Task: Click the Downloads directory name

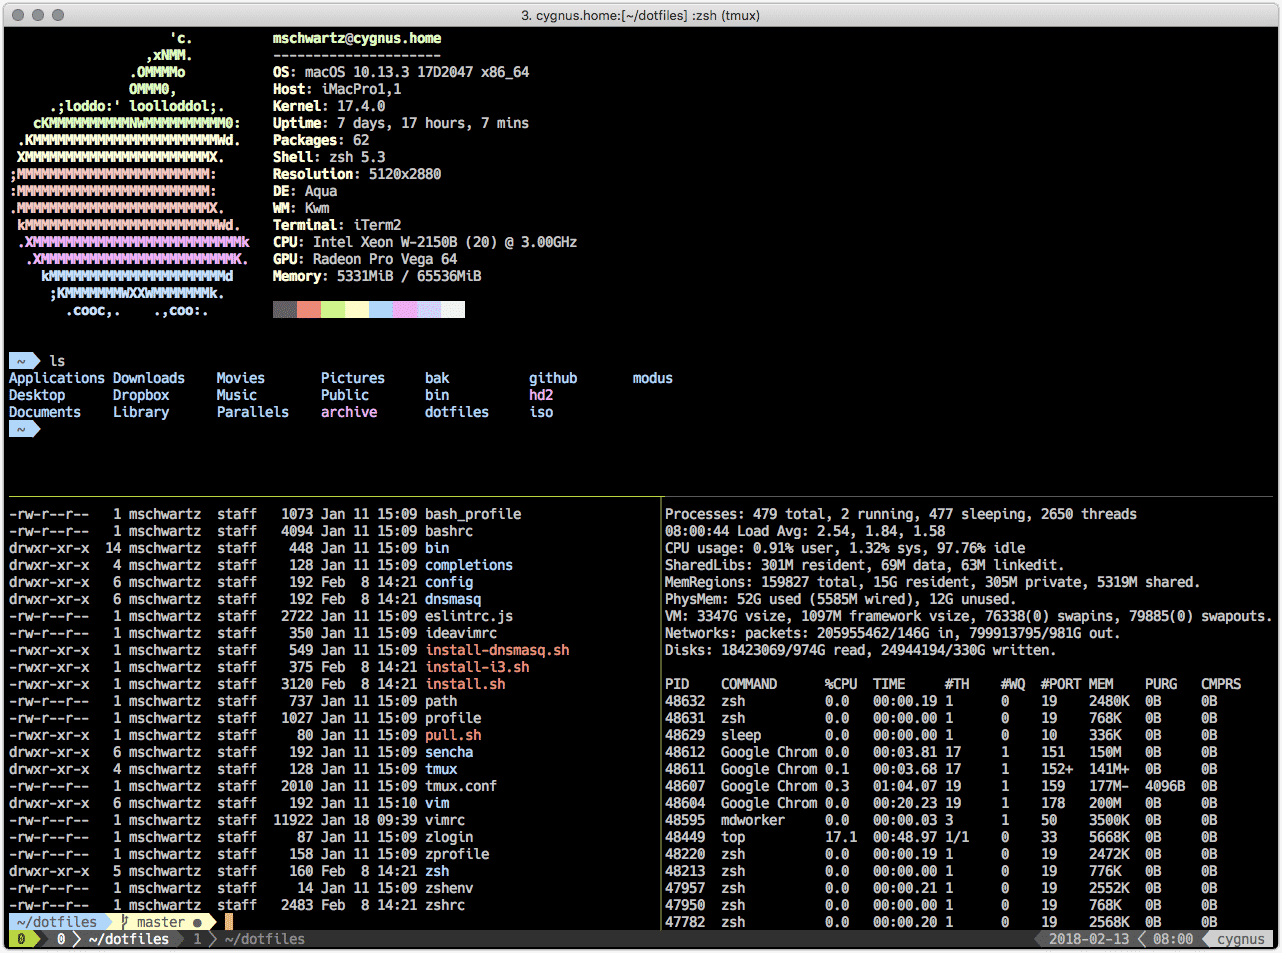Action: coord(149,378)
